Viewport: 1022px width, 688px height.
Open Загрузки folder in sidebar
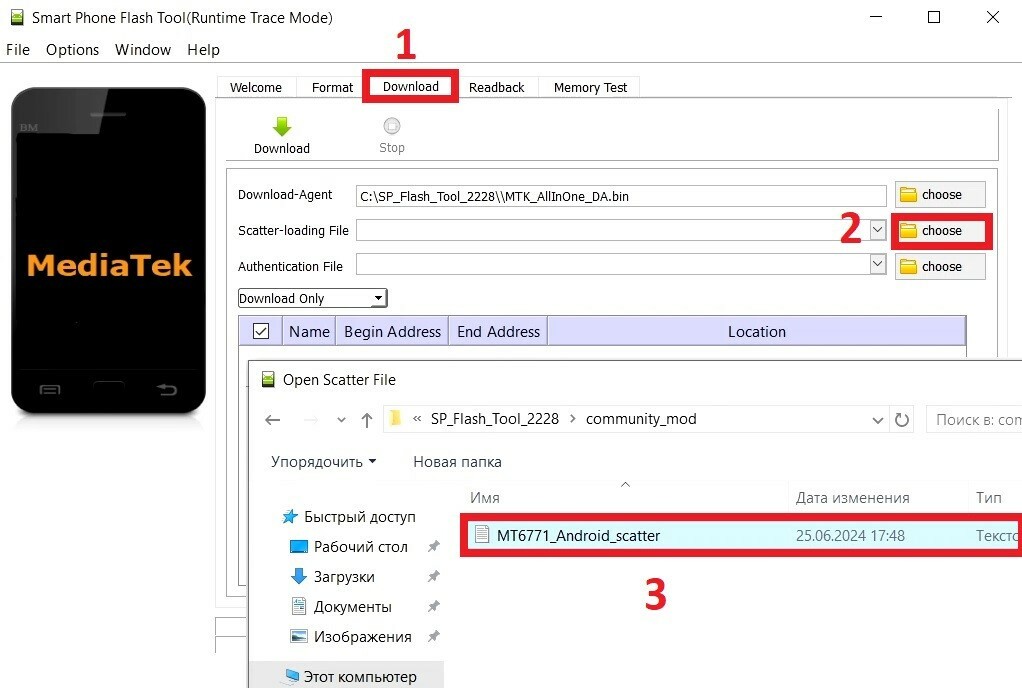[344, 577]
